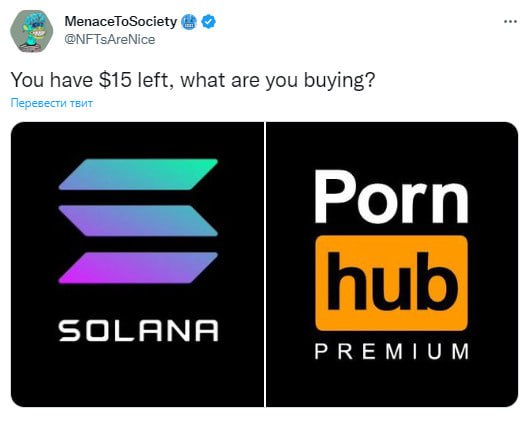
Task: Click the white Porn logo text
Action: click(391, 196)
